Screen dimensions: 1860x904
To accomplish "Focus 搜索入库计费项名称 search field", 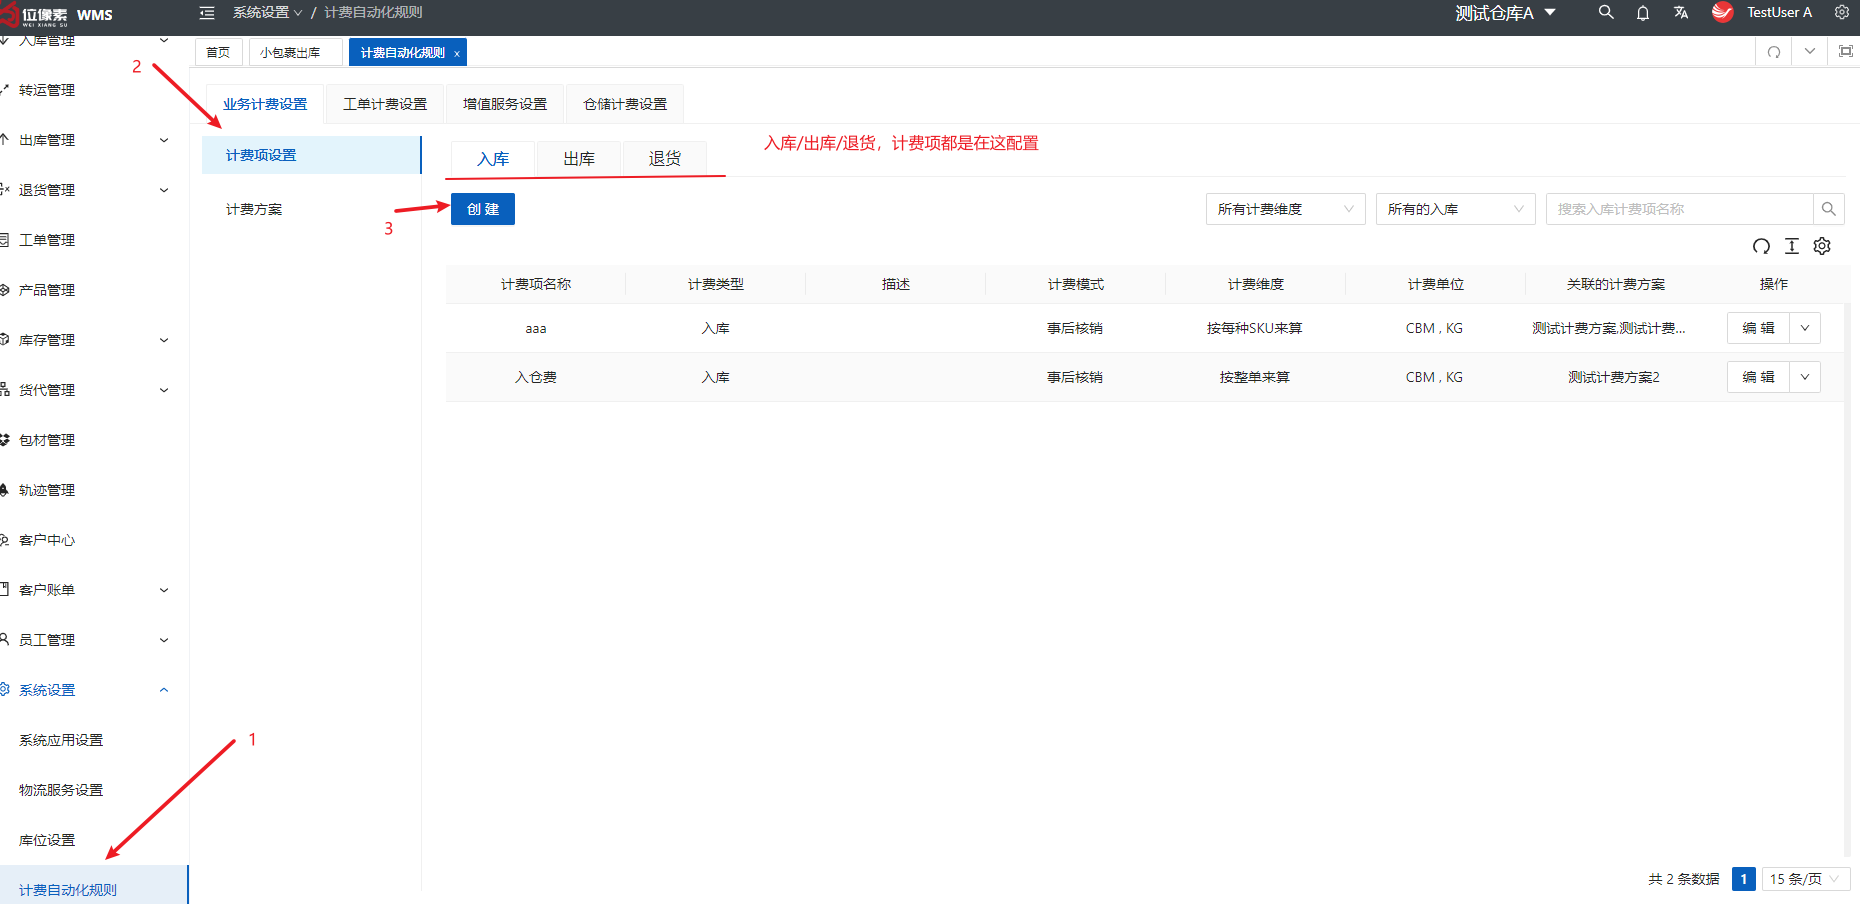I will click(1680, 209).
